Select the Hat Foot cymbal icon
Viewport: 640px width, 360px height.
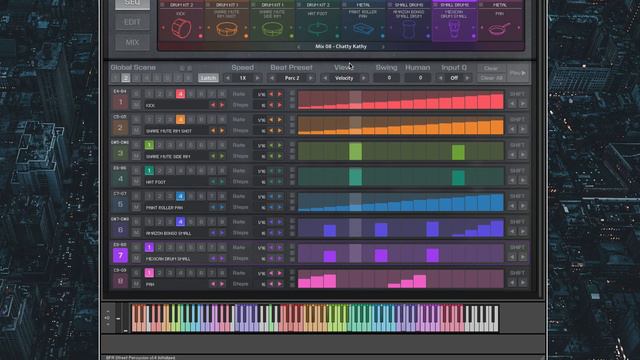(x=318, y=29)
